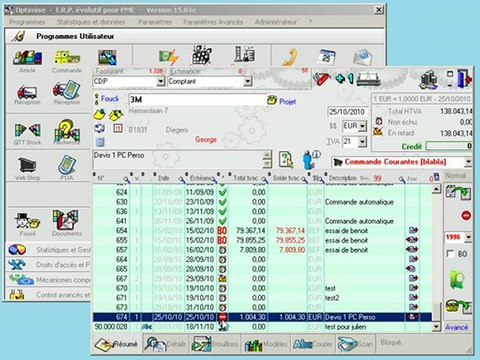The width and height of the screenshot is (480, 360).
Task: Open the QTT Stock icon
Action: (x=27, y=130)
